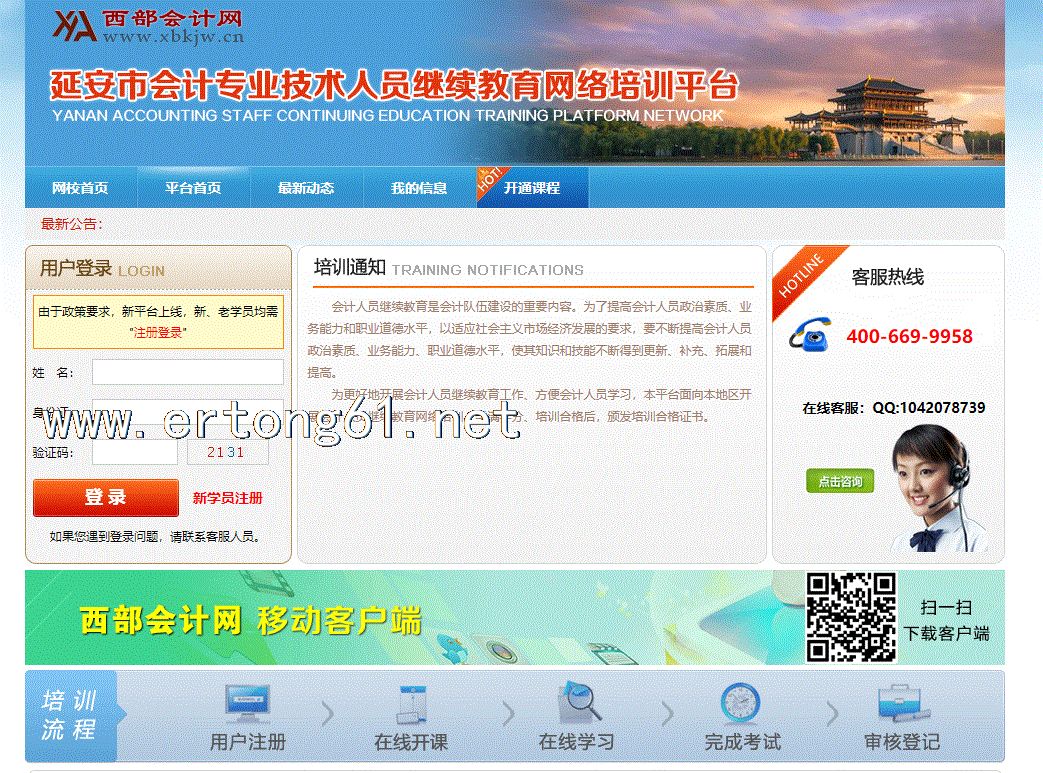Image resolution: width=1043 pixels, height=773 pixels.
Task: Open the 开通课程 hot tab
Action: point(532,188)
